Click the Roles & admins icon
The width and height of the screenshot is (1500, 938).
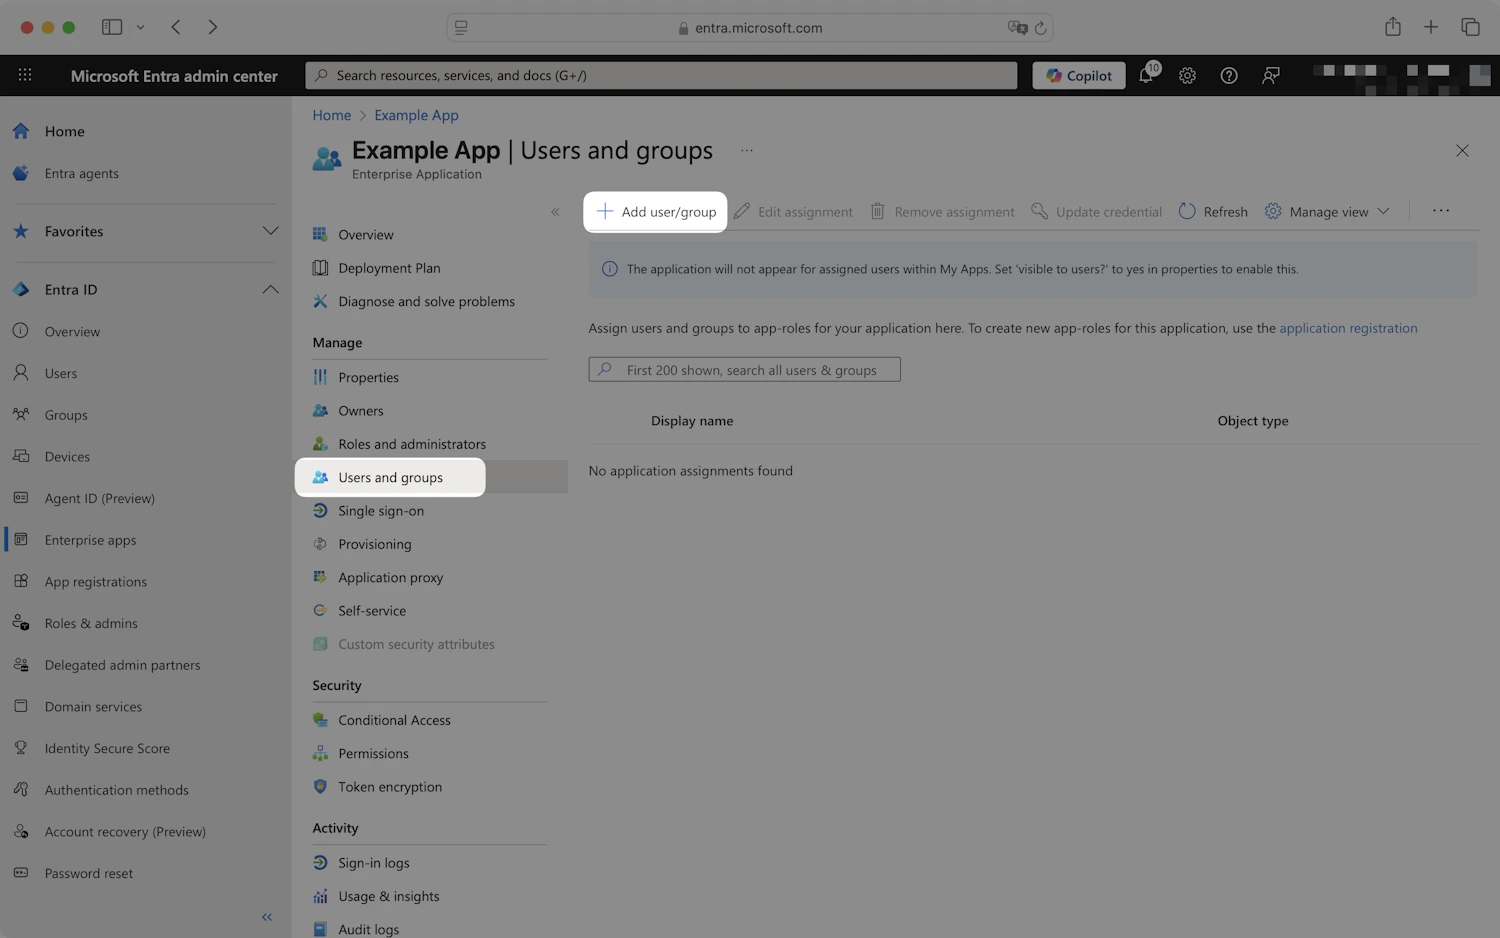click(x=21, y=623)
